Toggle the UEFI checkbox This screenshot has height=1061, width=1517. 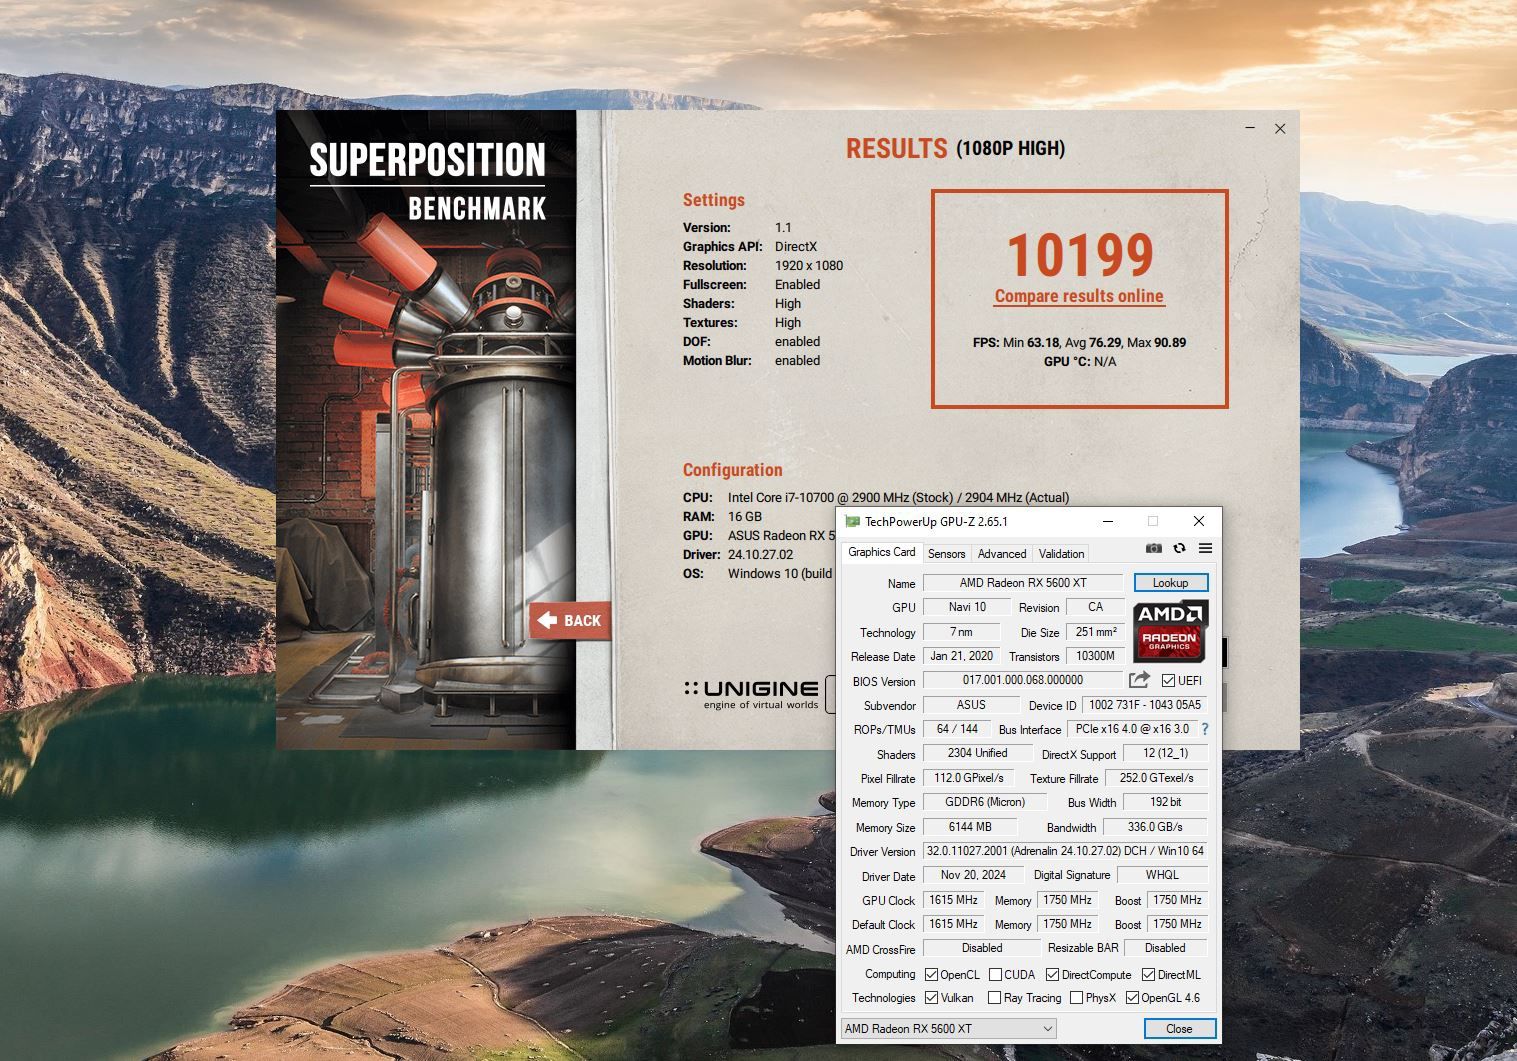point(1168,681)
